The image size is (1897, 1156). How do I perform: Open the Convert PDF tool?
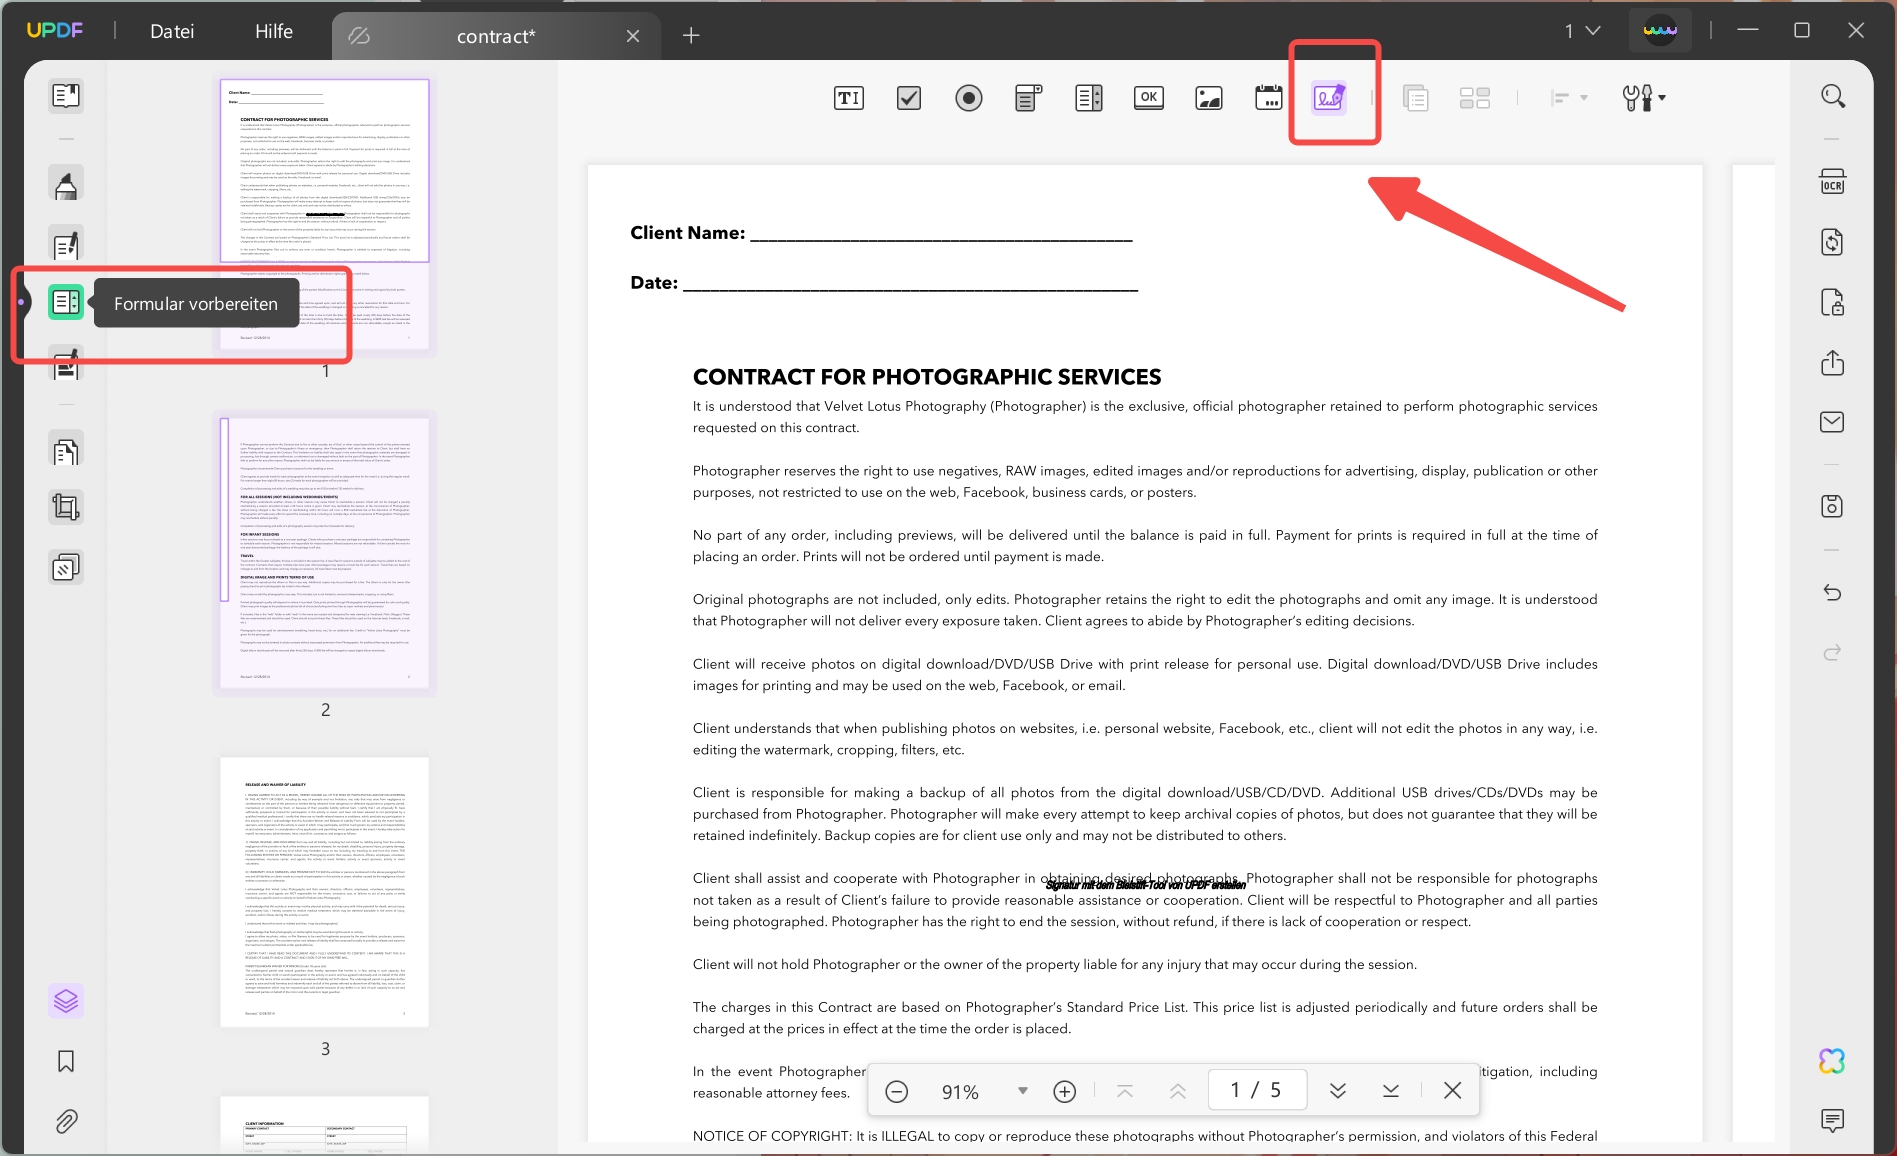(1832, 242)
